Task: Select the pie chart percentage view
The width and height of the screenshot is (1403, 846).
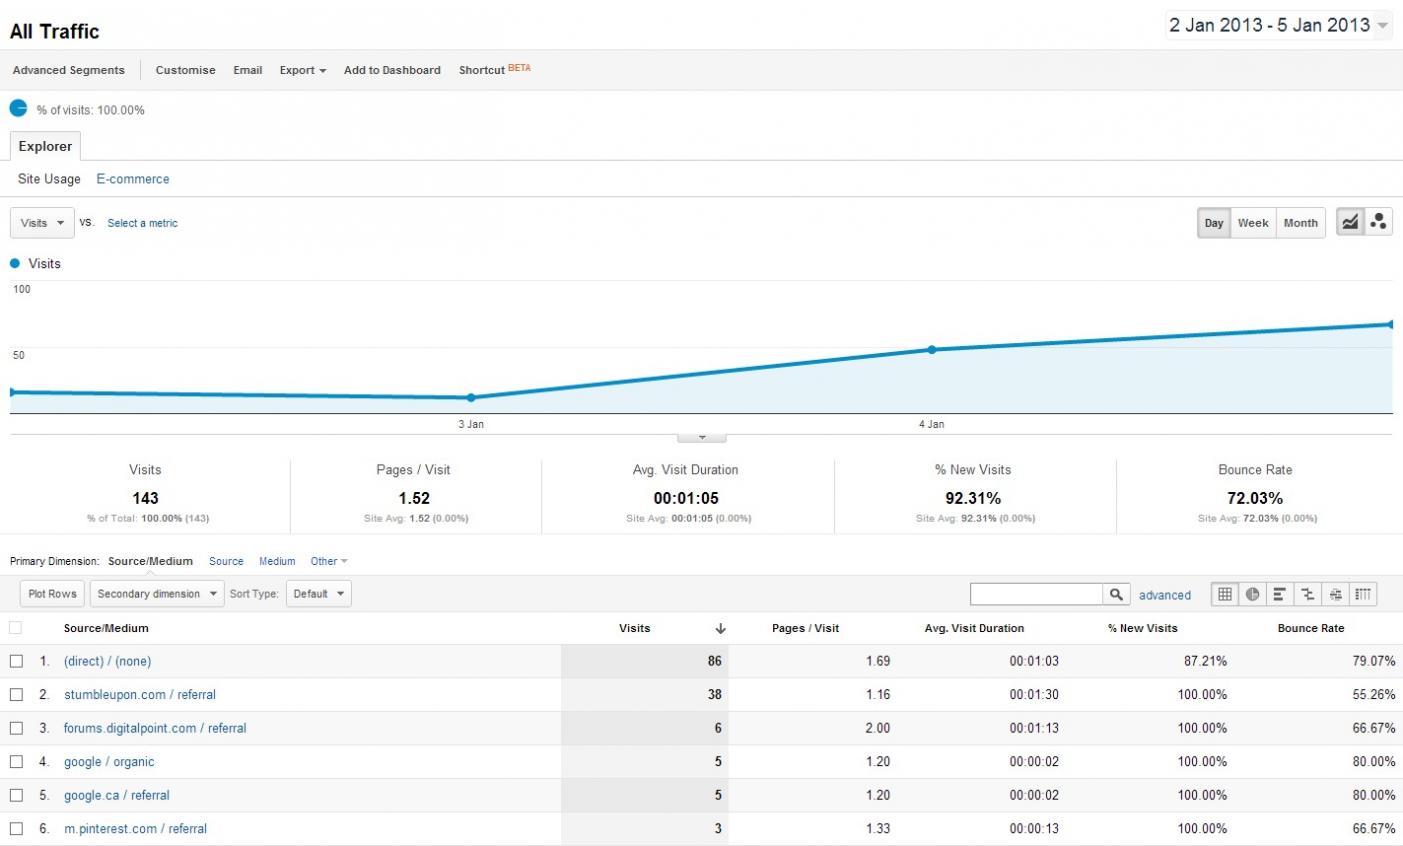Action: point(1252,594)
